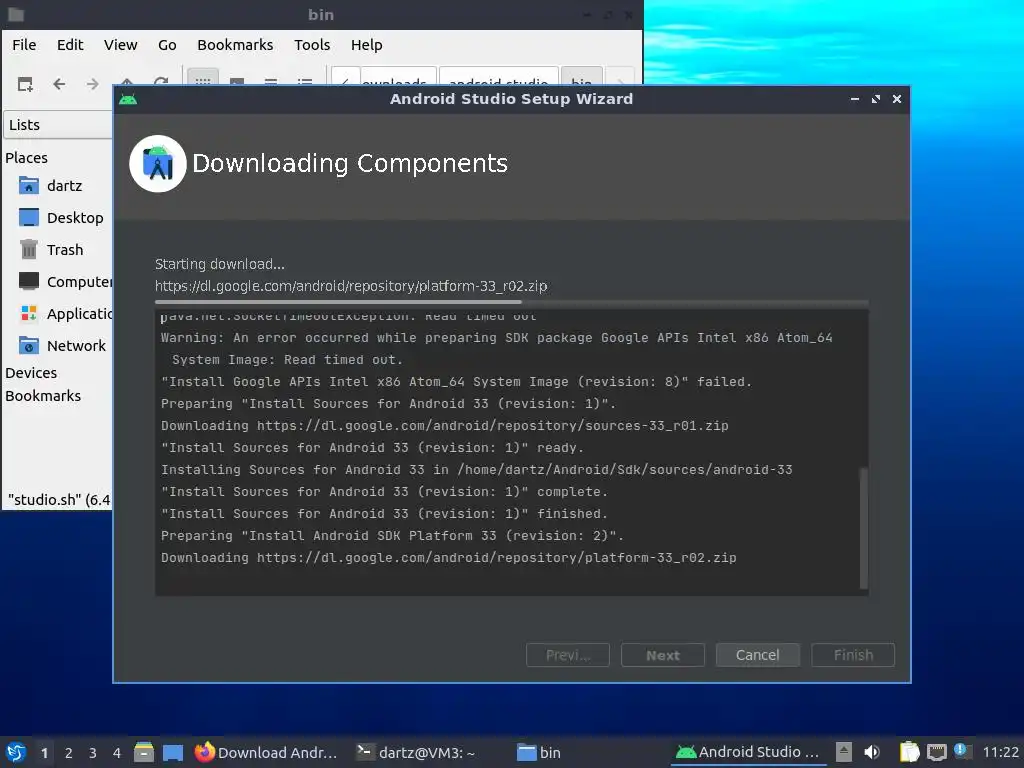Viewport: 1024px width, 768px height.
Task: Click the Firefox icon in the taskbar
Action: (204, 752)
